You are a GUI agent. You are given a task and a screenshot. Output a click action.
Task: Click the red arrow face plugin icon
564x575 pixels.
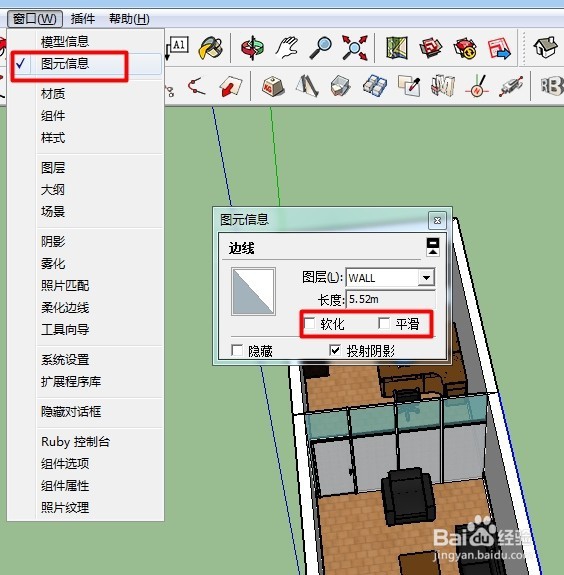click(230, 87)
